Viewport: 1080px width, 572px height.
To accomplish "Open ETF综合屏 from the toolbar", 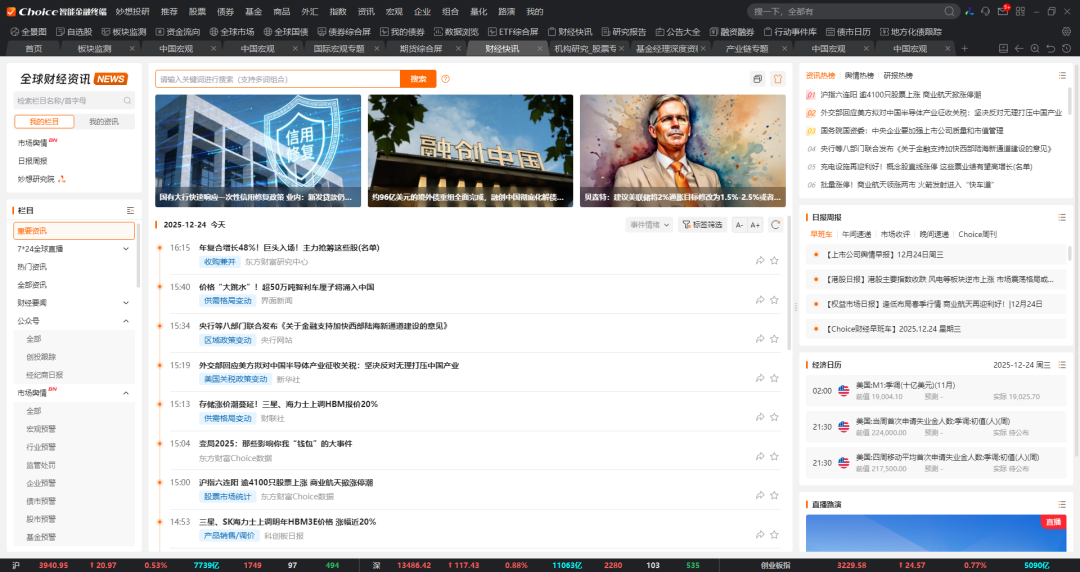I will pos(513,32).
